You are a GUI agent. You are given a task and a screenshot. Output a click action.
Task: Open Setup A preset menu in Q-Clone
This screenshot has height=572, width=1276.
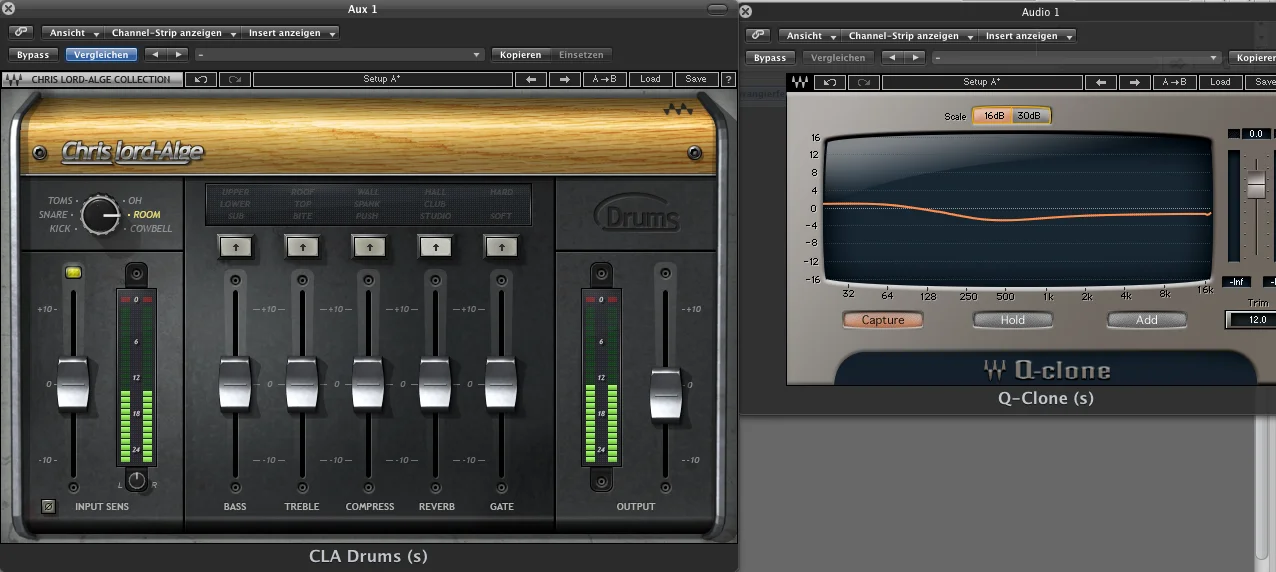(982, 82)
